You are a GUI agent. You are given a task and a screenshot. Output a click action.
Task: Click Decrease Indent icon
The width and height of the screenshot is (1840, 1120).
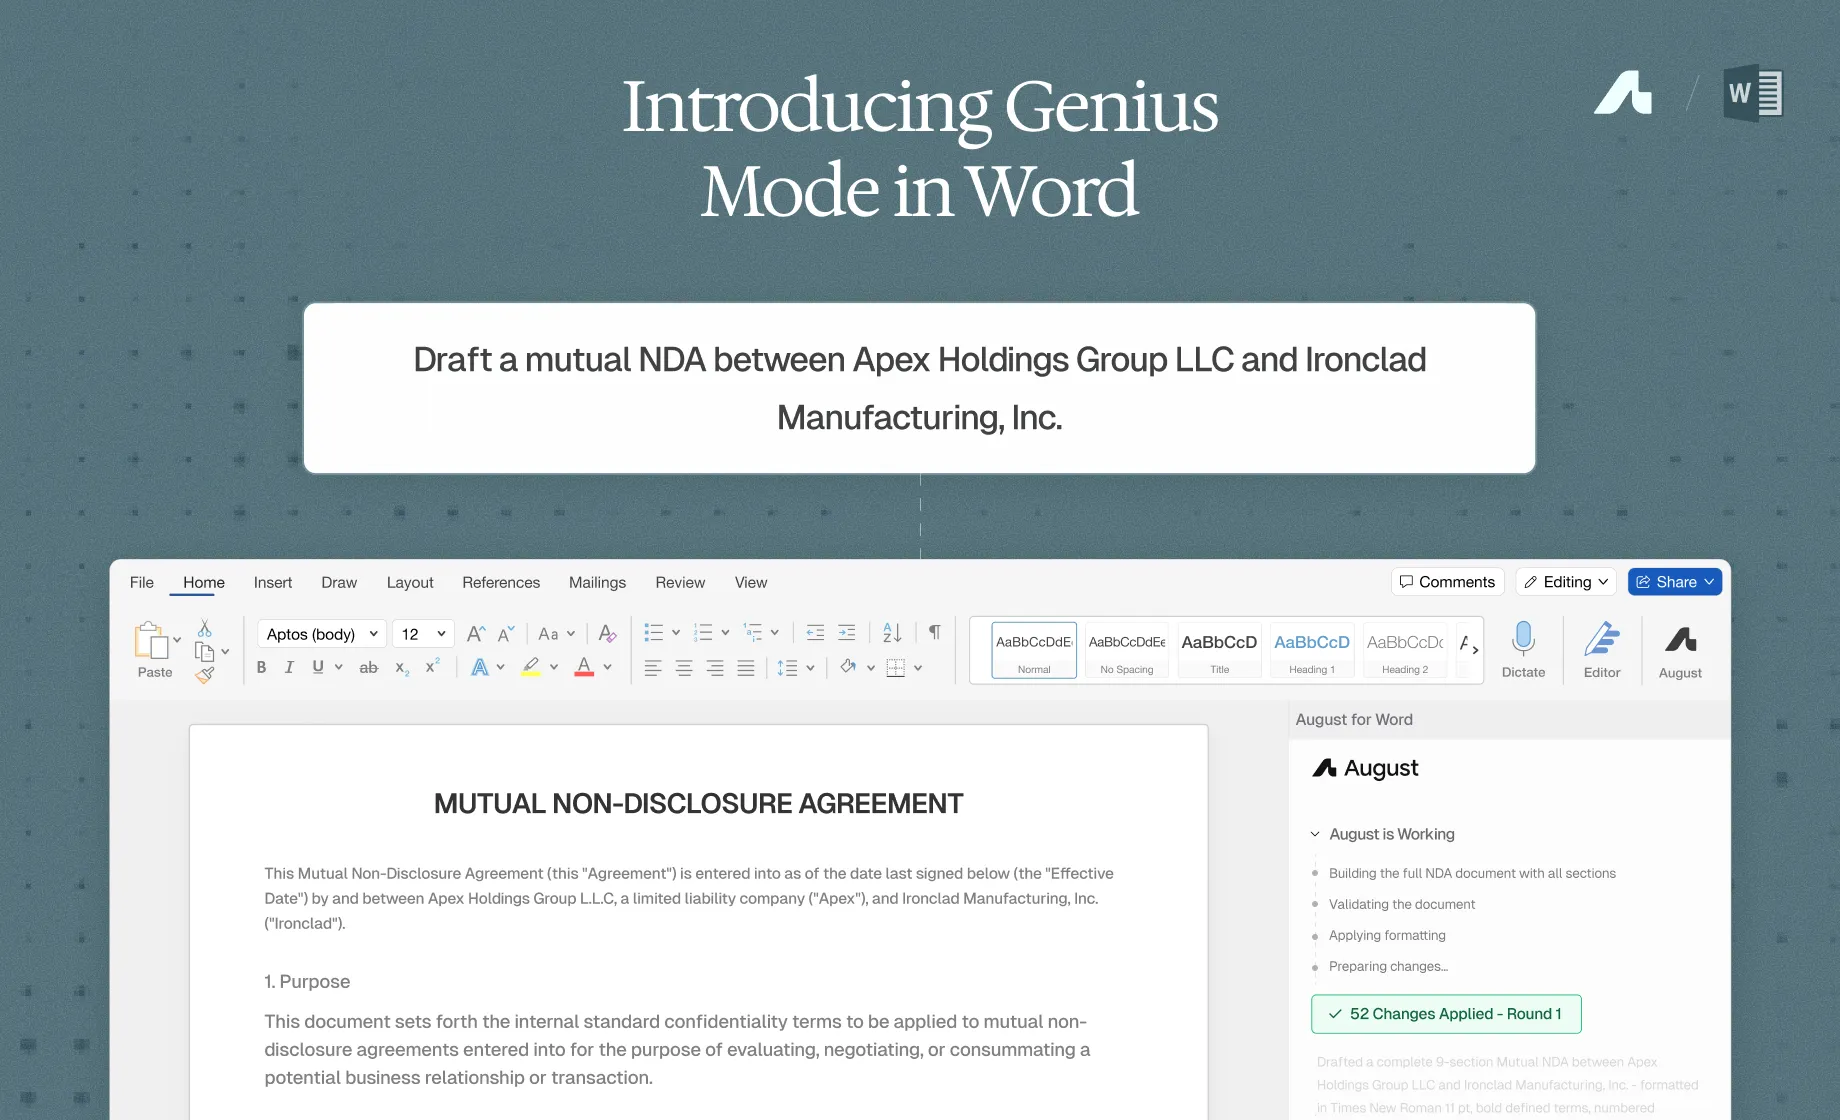point(815,633)
